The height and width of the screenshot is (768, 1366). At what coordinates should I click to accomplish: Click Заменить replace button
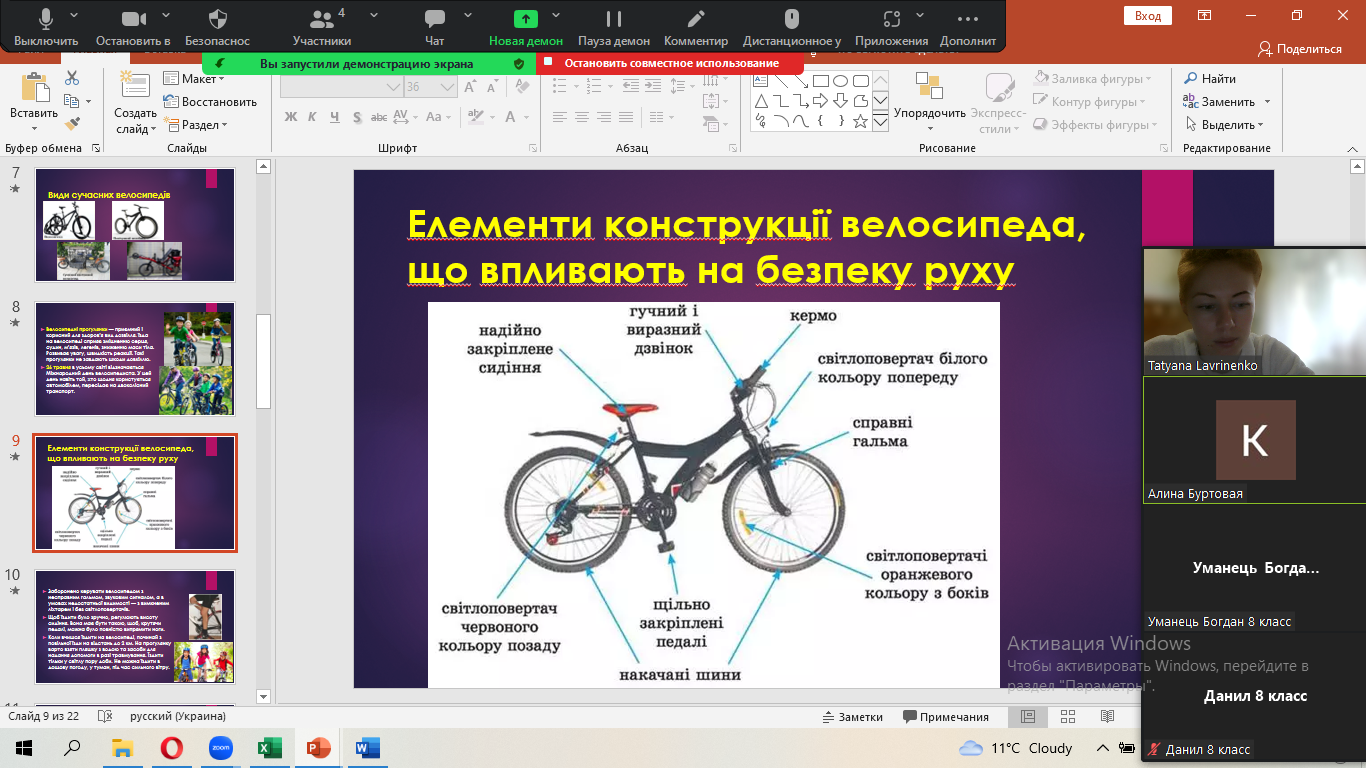click(1220, 101)
